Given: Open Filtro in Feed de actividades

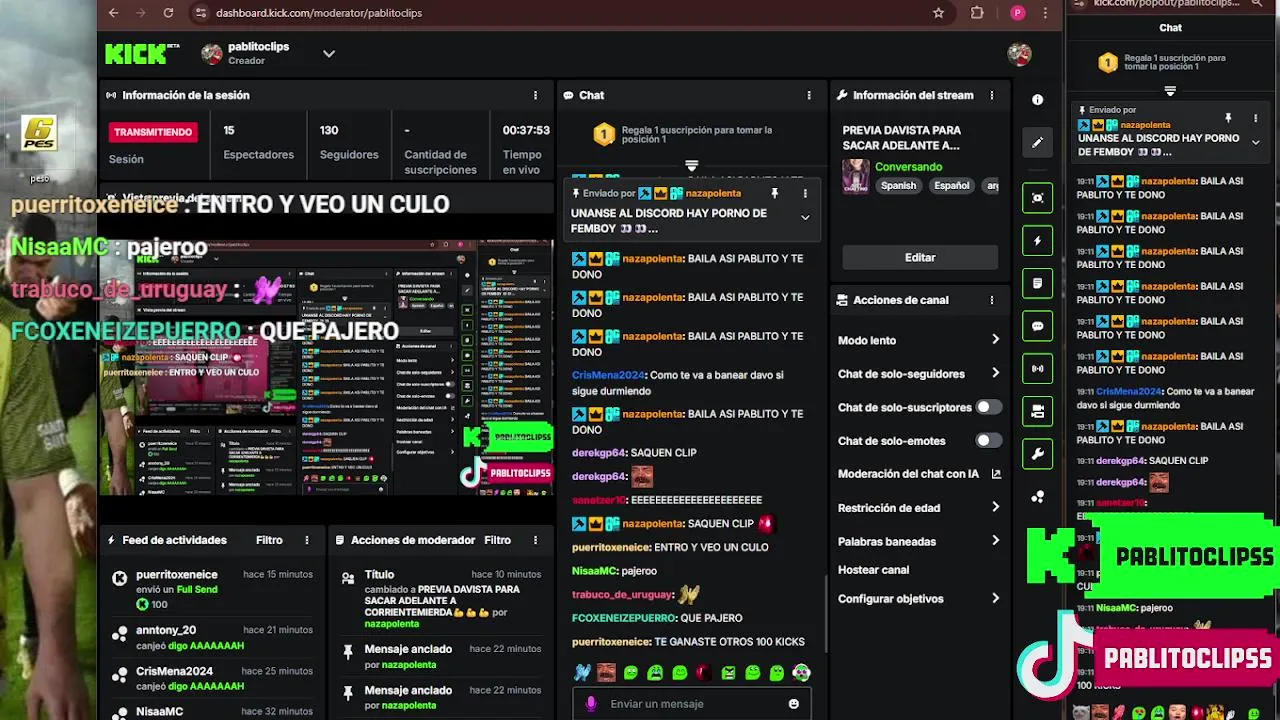Looking at the screenshot, I should pos(269,540).
